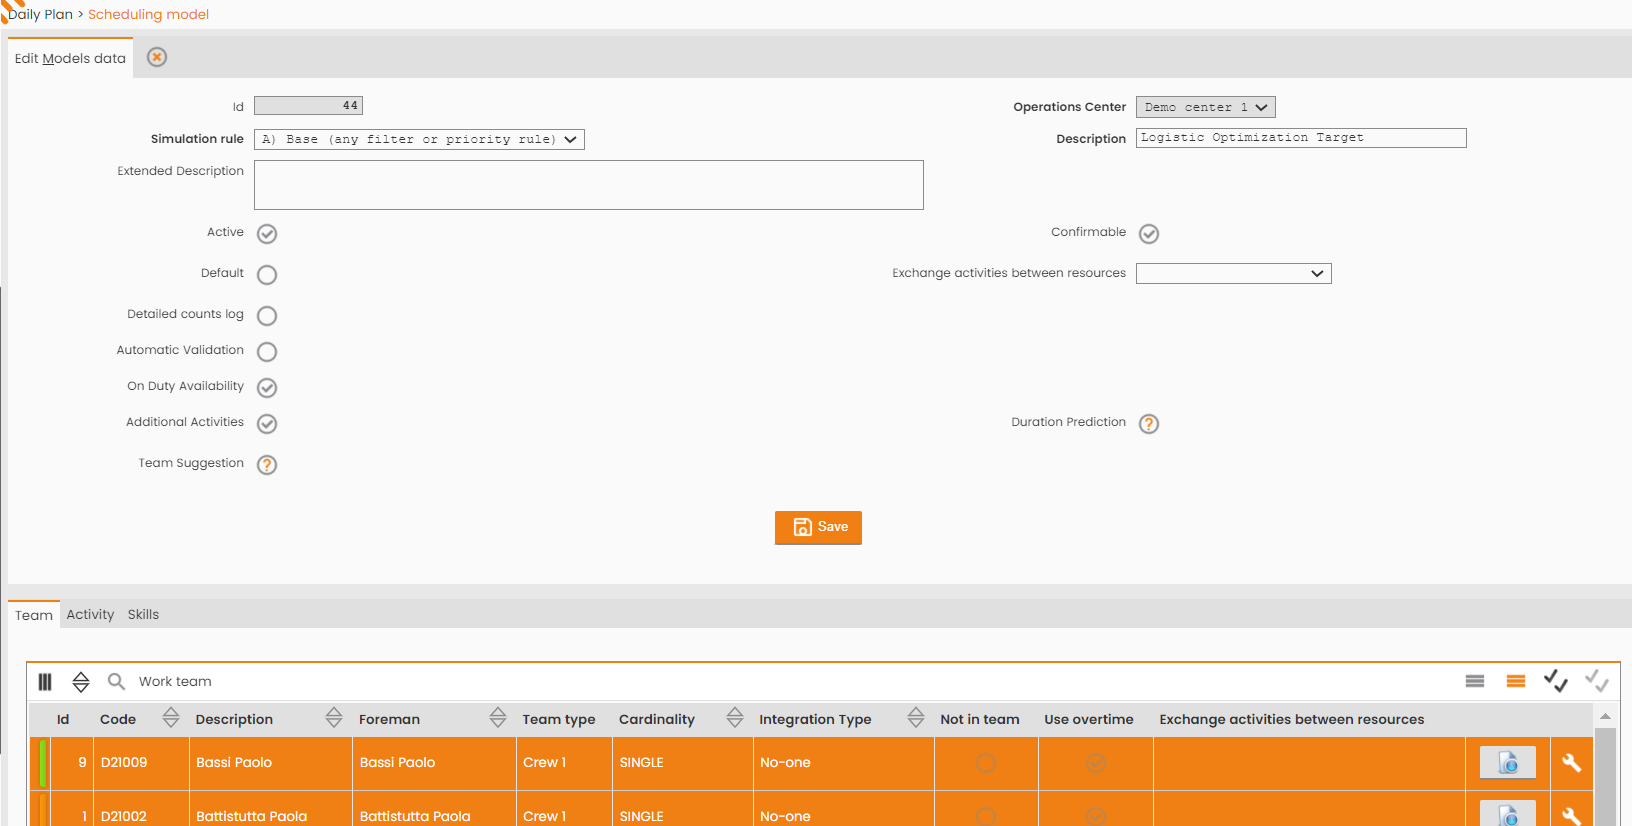This screenshot has width=1632, height=826.
Task: Open wrench settings for Bassi Paolo row
Action: (x=1571, y=763)
